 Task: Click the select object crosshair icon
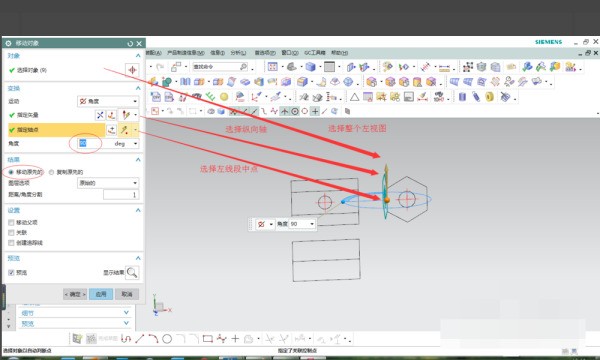click(132, 70)
